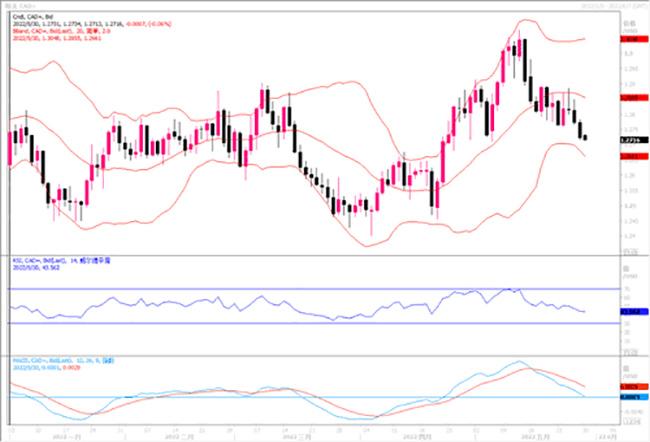Click the RSI indicator legend label
The image size is (650, 442).
50,258
